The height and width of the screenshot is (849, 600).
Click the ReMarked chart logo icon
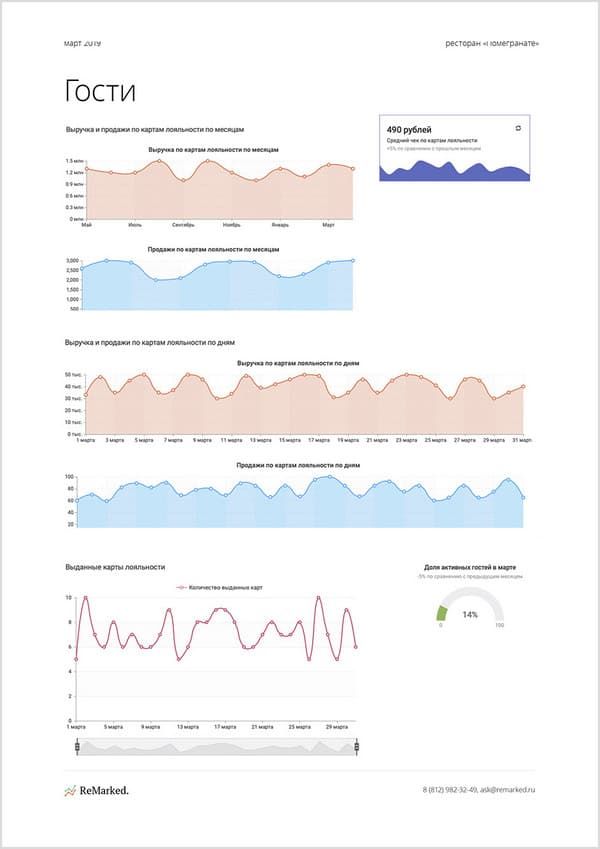coord(70,791)
